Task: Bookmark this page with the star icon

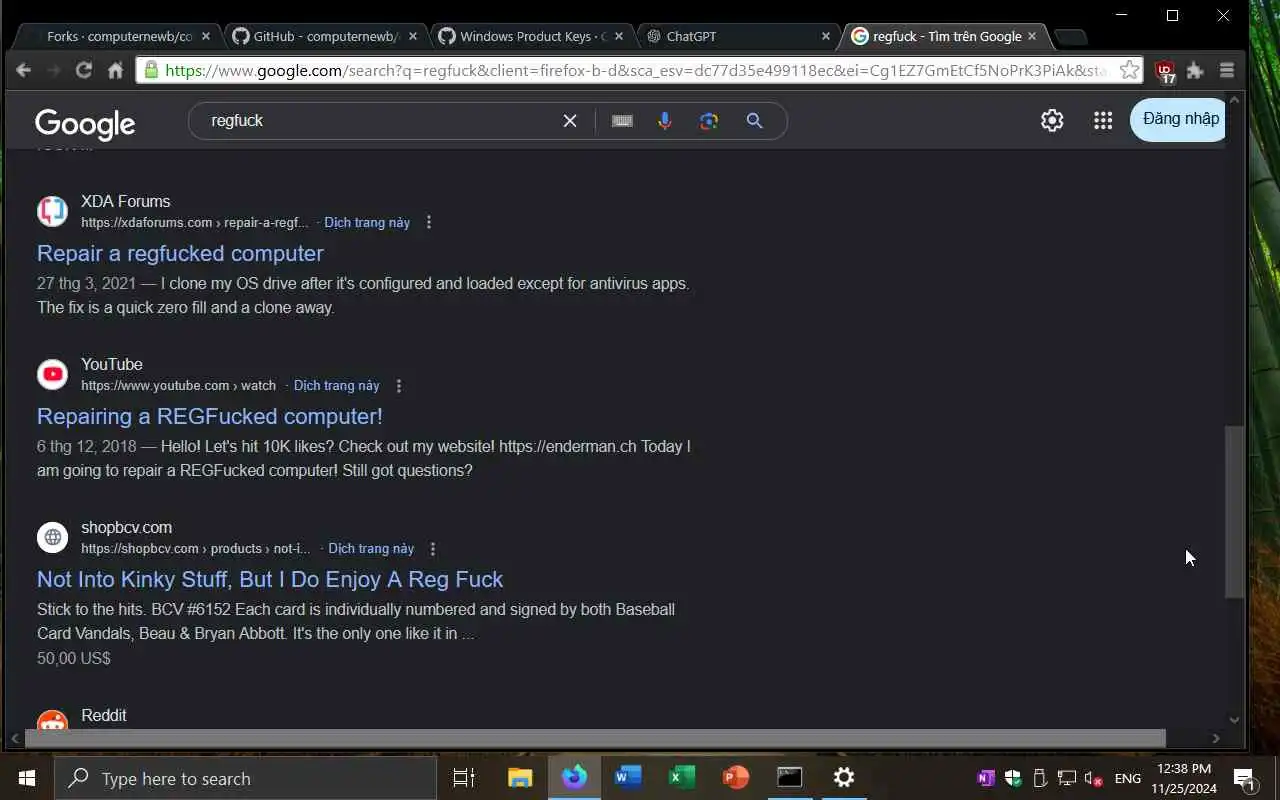Action: (1129, 70)
